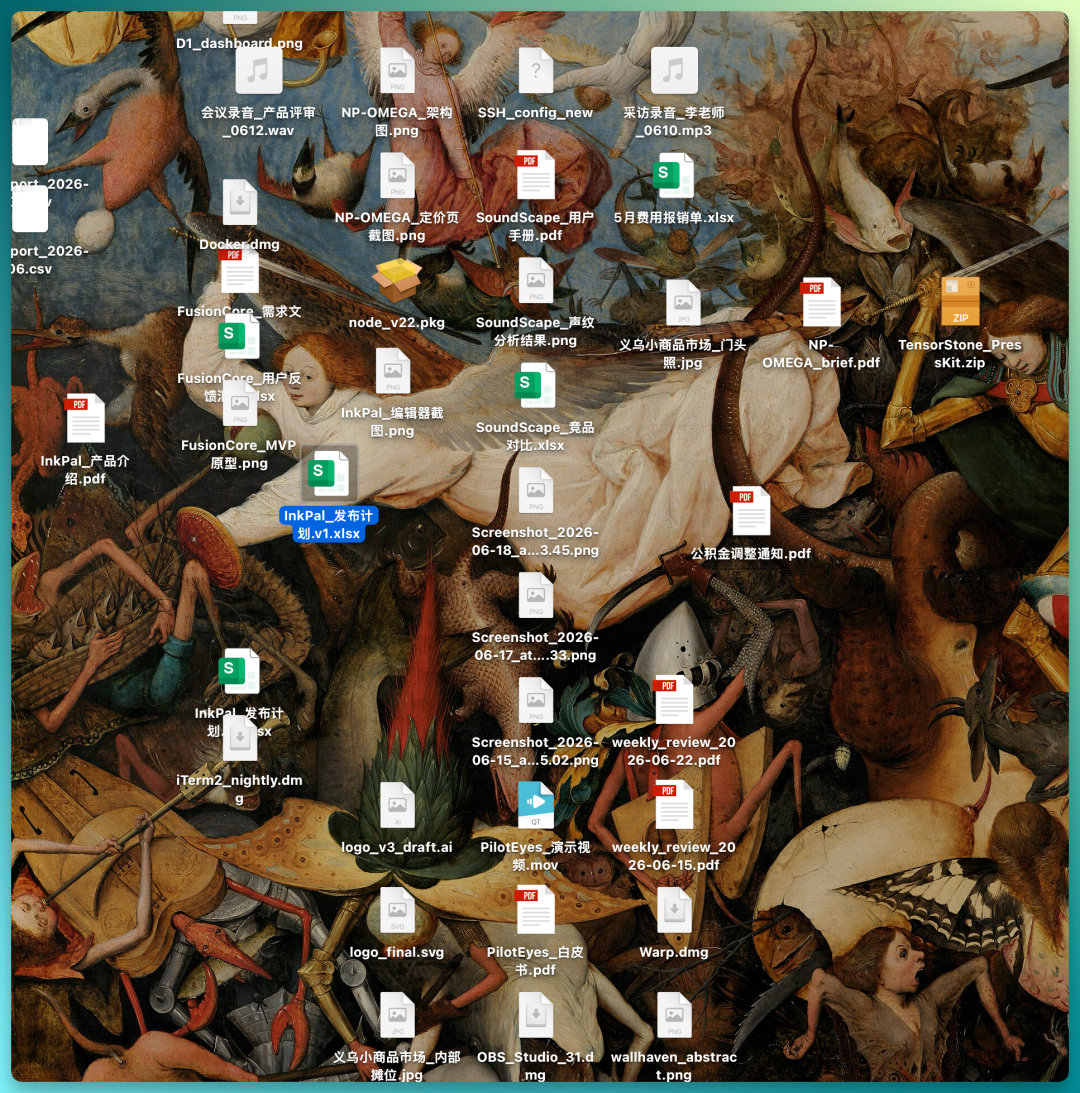Select the iTerm2_nightly.dmg disk image icon
Image resolution: width=1080 pixels, height=1093 pixels.
point(240,738)
